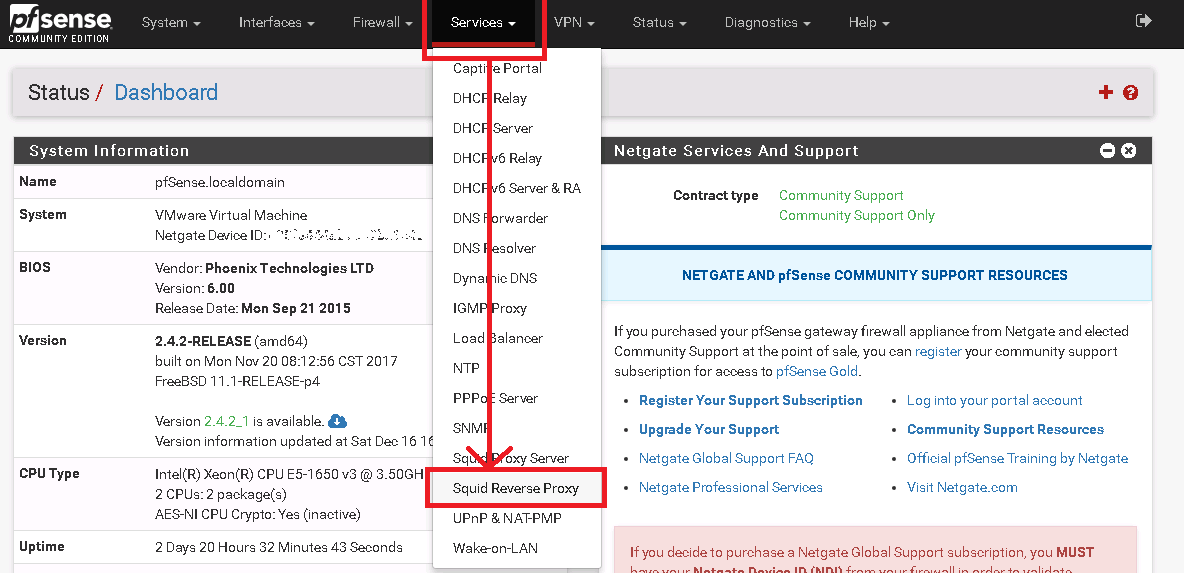Open the Diagnostics dropdown menu

tap(767, 23)
